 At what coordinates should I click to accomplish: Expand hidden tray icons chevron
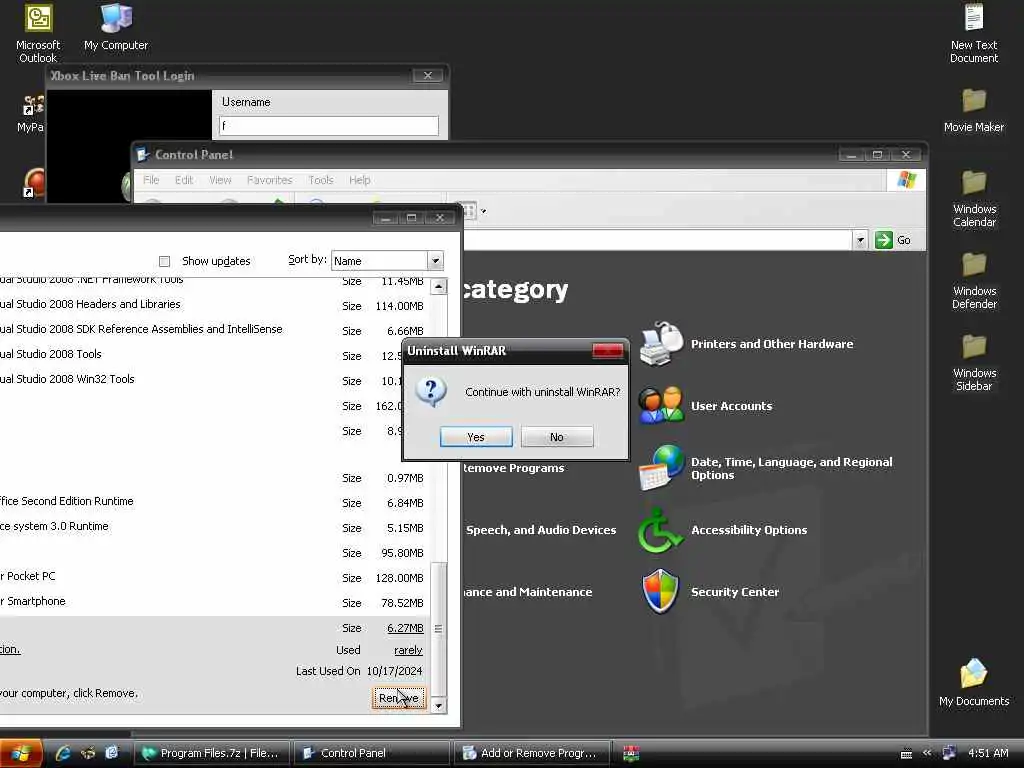(927, 753)
